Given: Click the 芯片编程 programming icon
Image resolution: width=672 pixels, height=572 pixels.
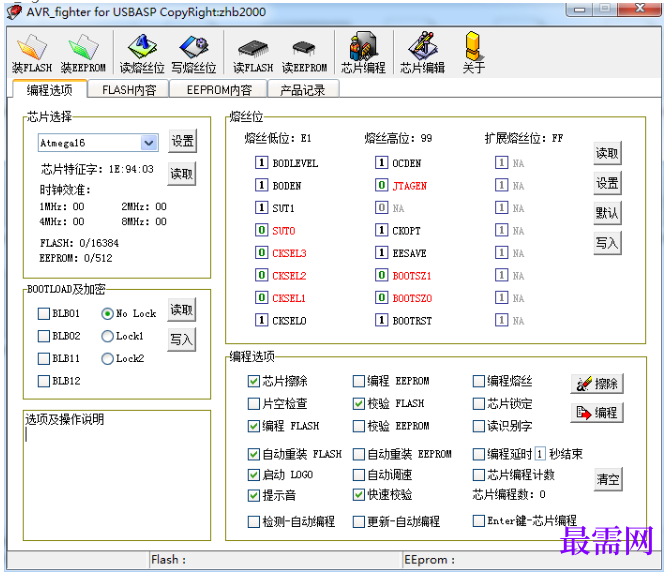Looking at the screenshot, I should [x=363, y=53].
